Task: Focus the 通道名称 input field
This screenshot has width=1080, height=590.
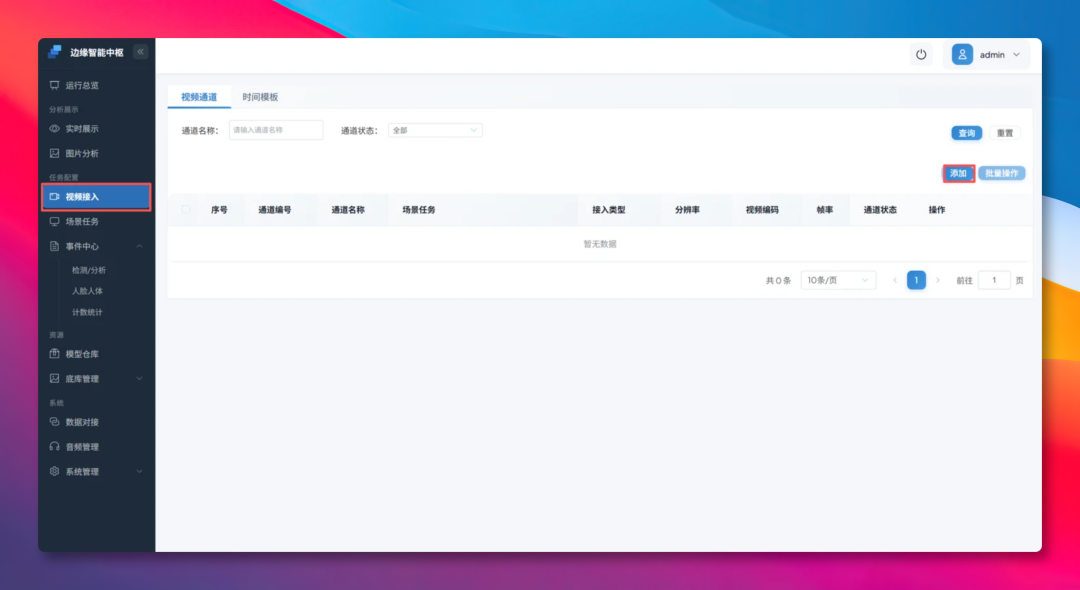Action: pyautogui.click(x=276, y=130)
